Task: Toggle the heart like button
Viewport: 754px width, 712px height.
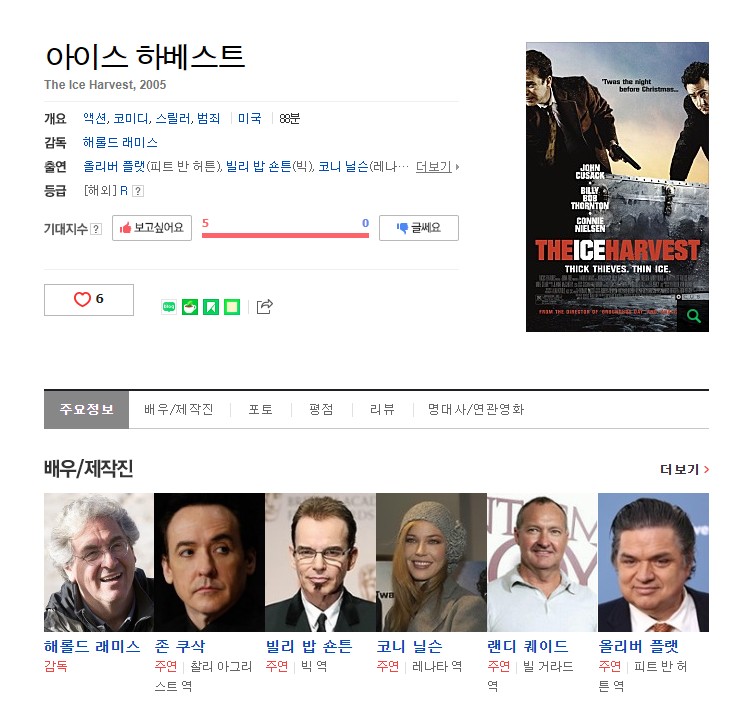Action: 89,300
